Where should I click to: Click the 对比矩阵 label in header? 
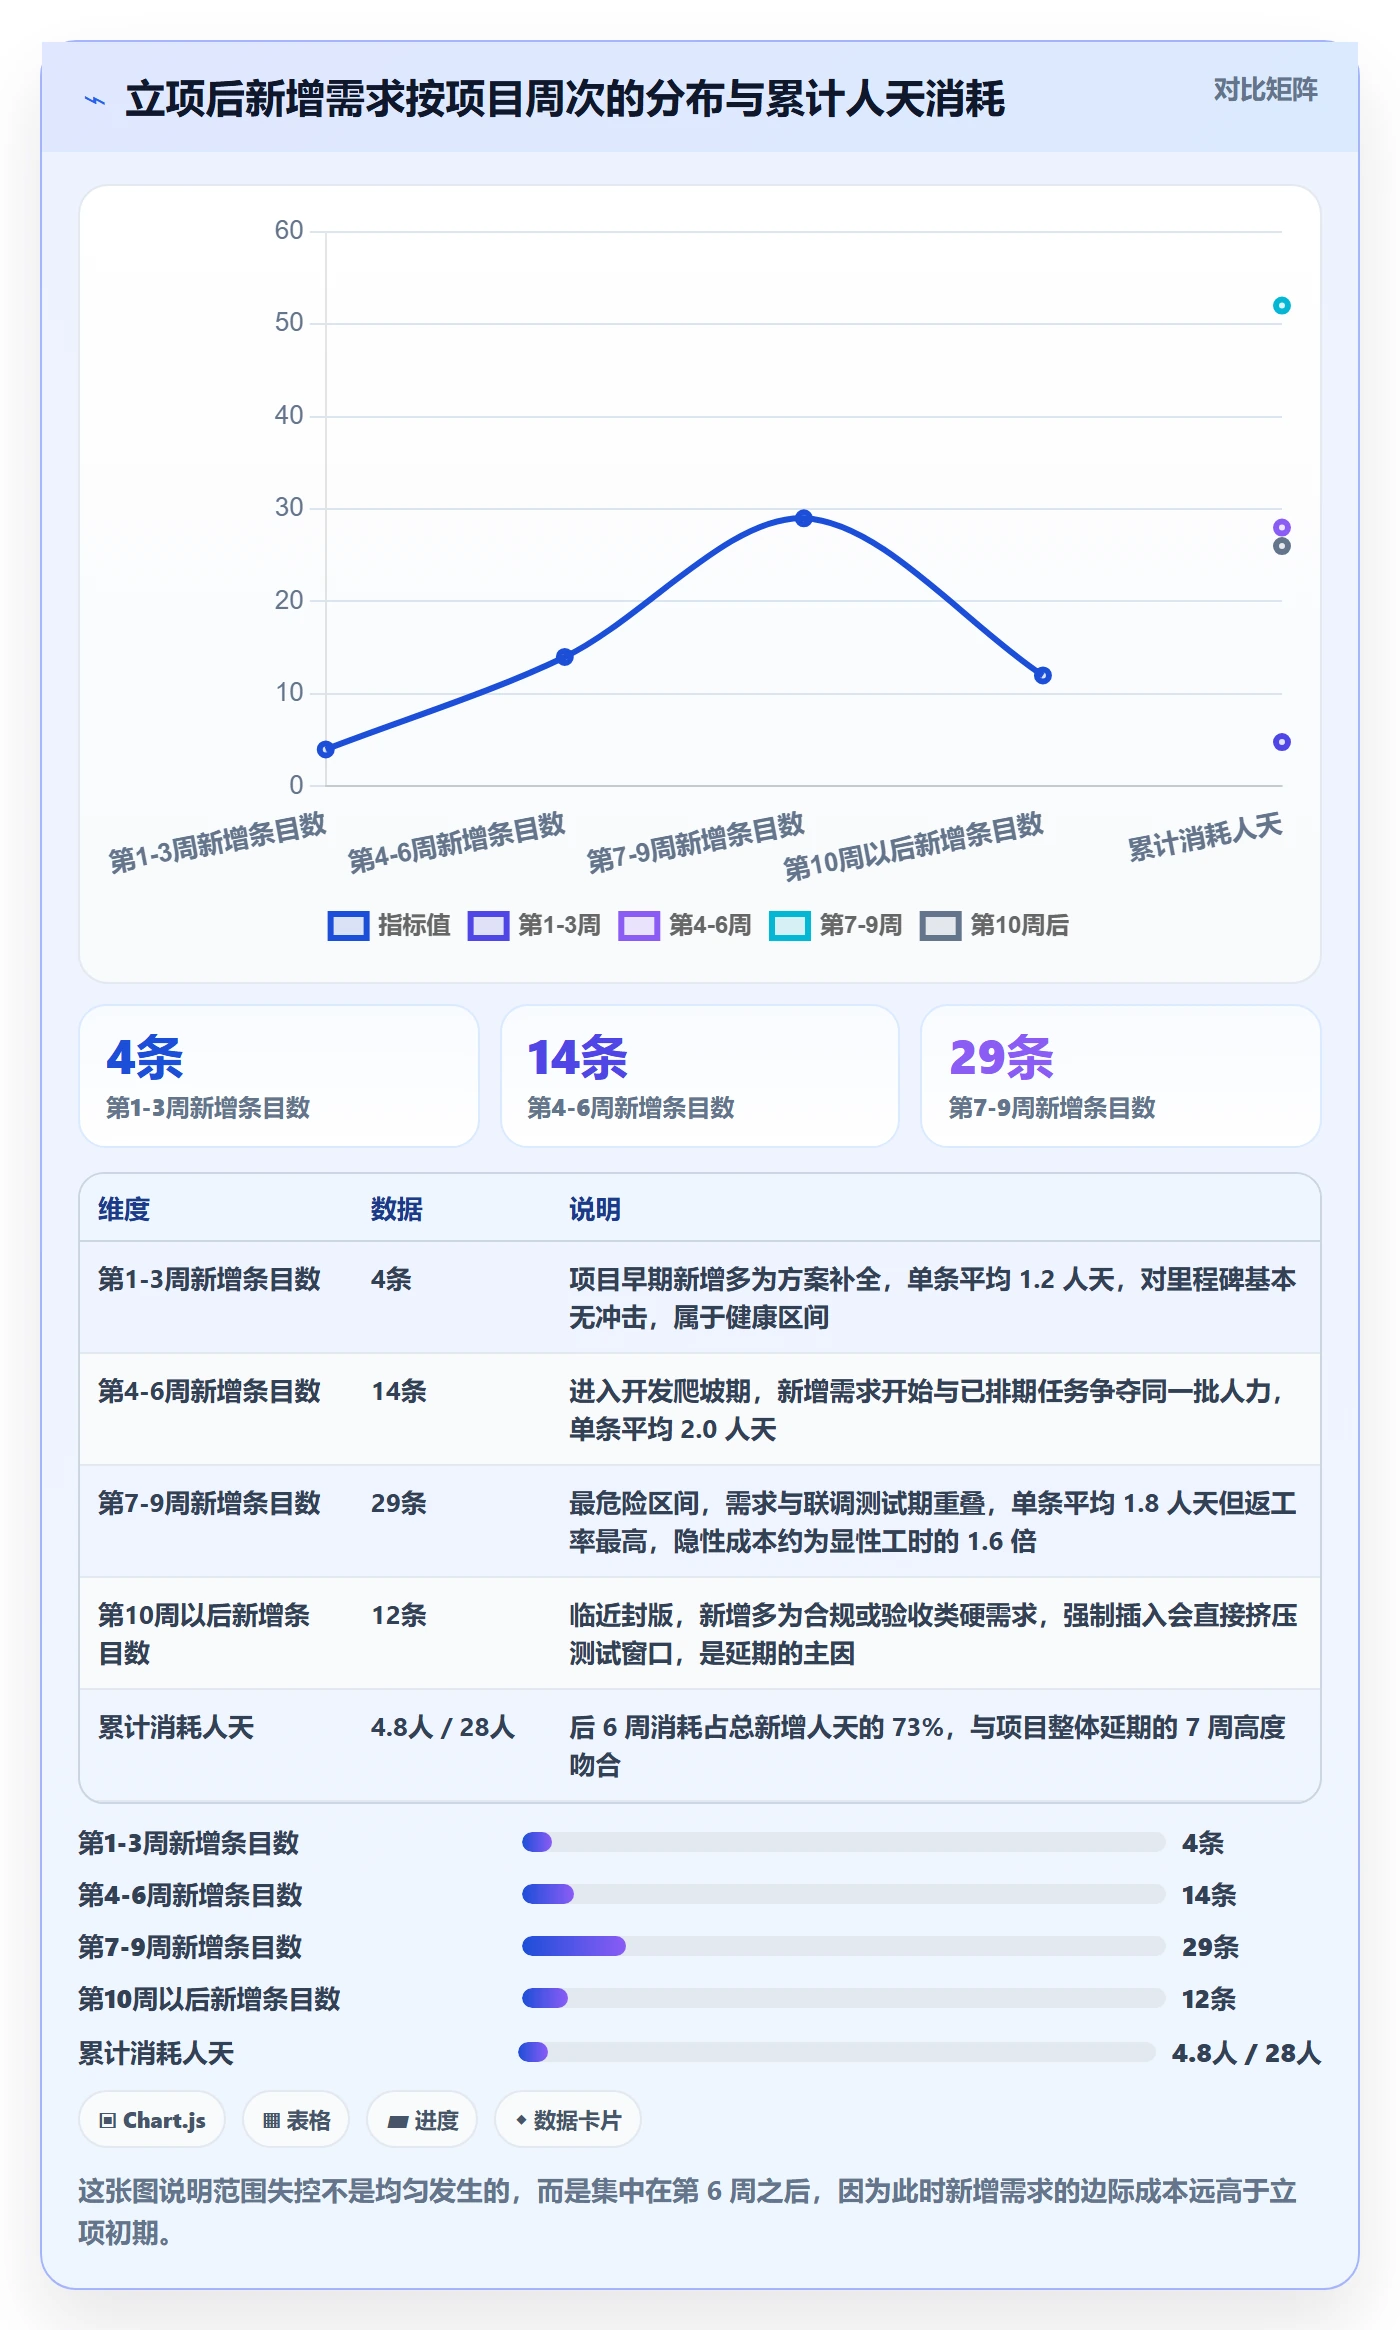pyautogui.click(x=1265, y=90)
